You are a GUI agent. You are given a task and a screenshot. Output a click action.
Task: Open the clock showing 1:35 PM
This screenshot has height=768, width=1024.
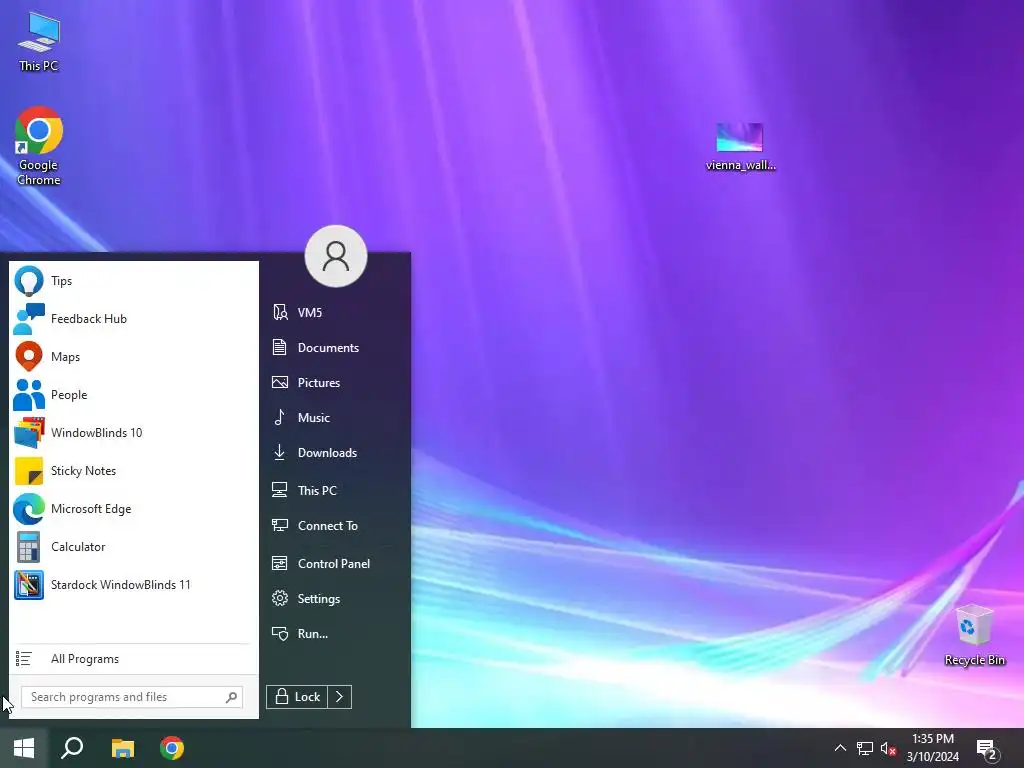tap(933, 748)
